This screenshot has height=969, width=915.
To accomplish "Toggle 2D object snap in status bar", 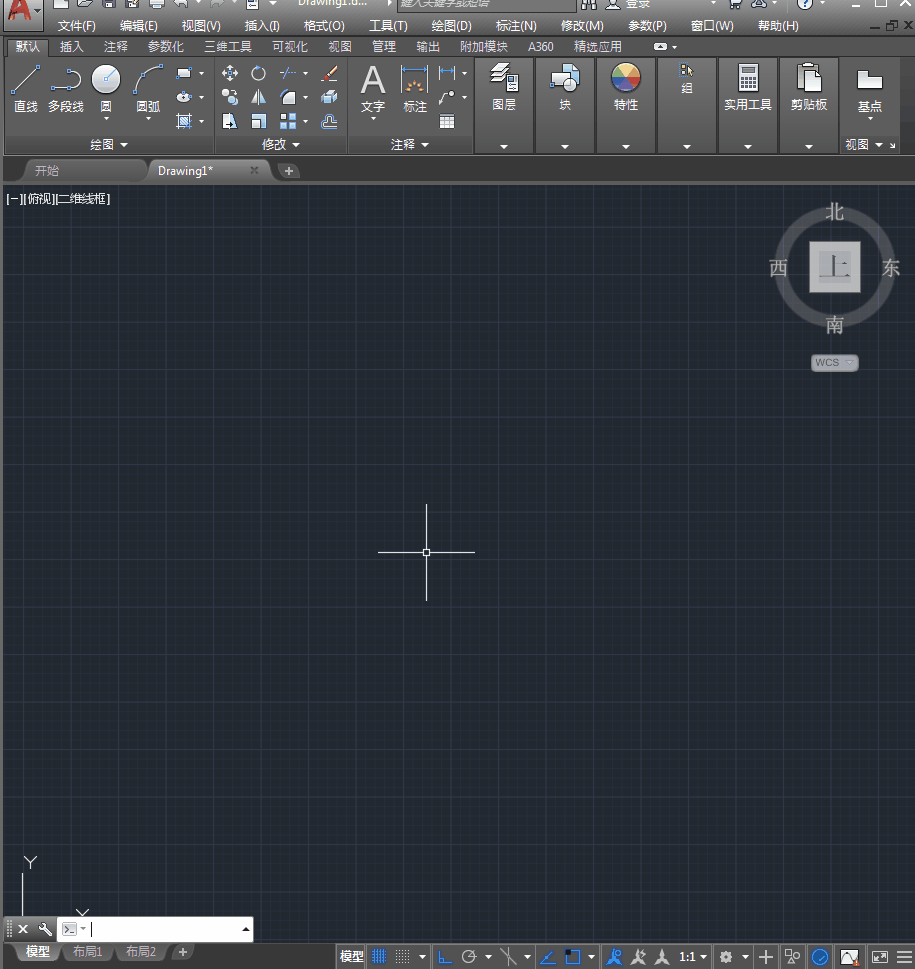I will pos(573,957).
